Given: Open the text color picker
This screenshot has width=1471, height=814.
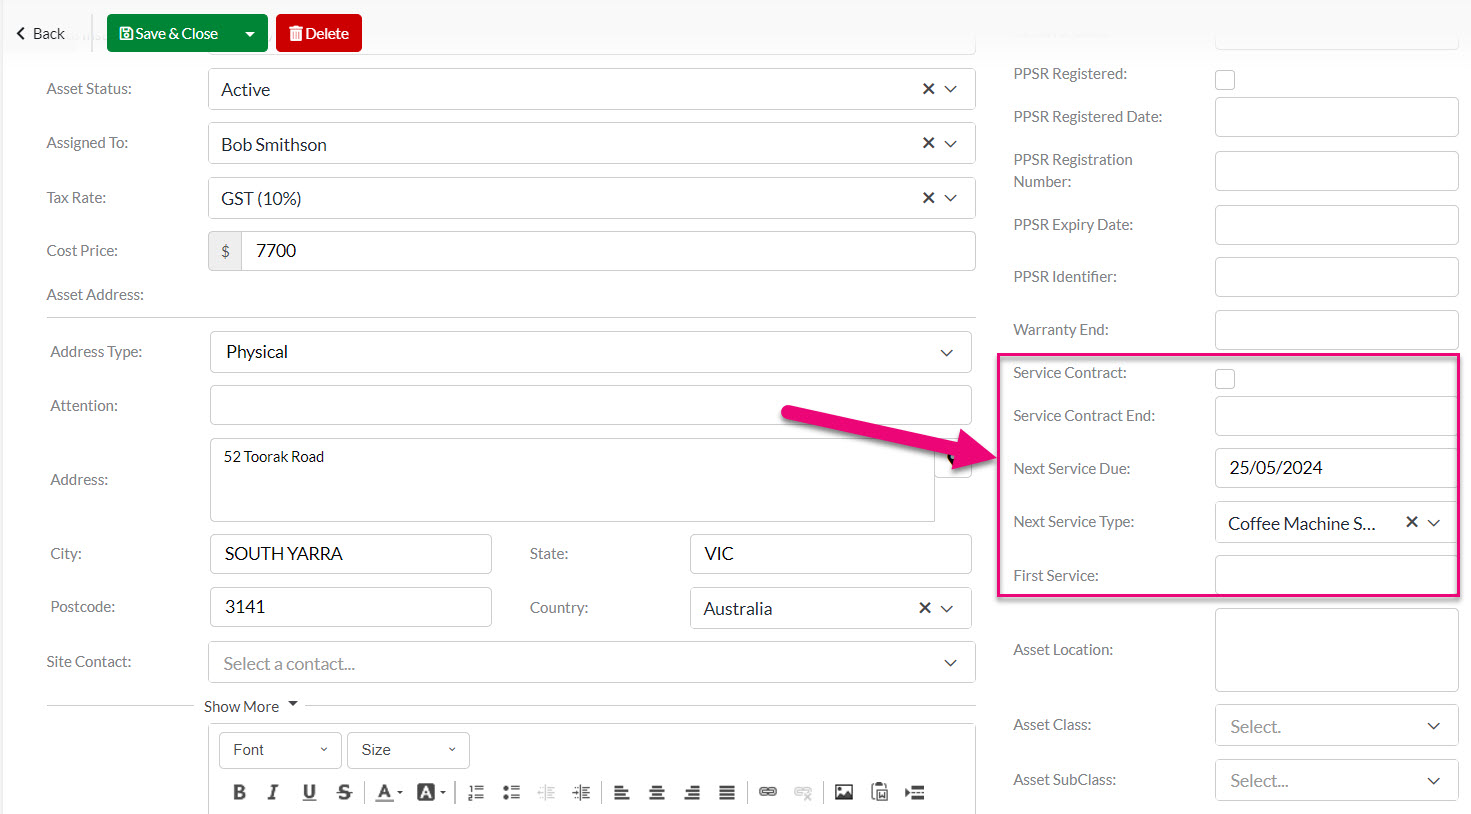Looking at the screenshot, I should pyautogui.click(x=388, y=792).
